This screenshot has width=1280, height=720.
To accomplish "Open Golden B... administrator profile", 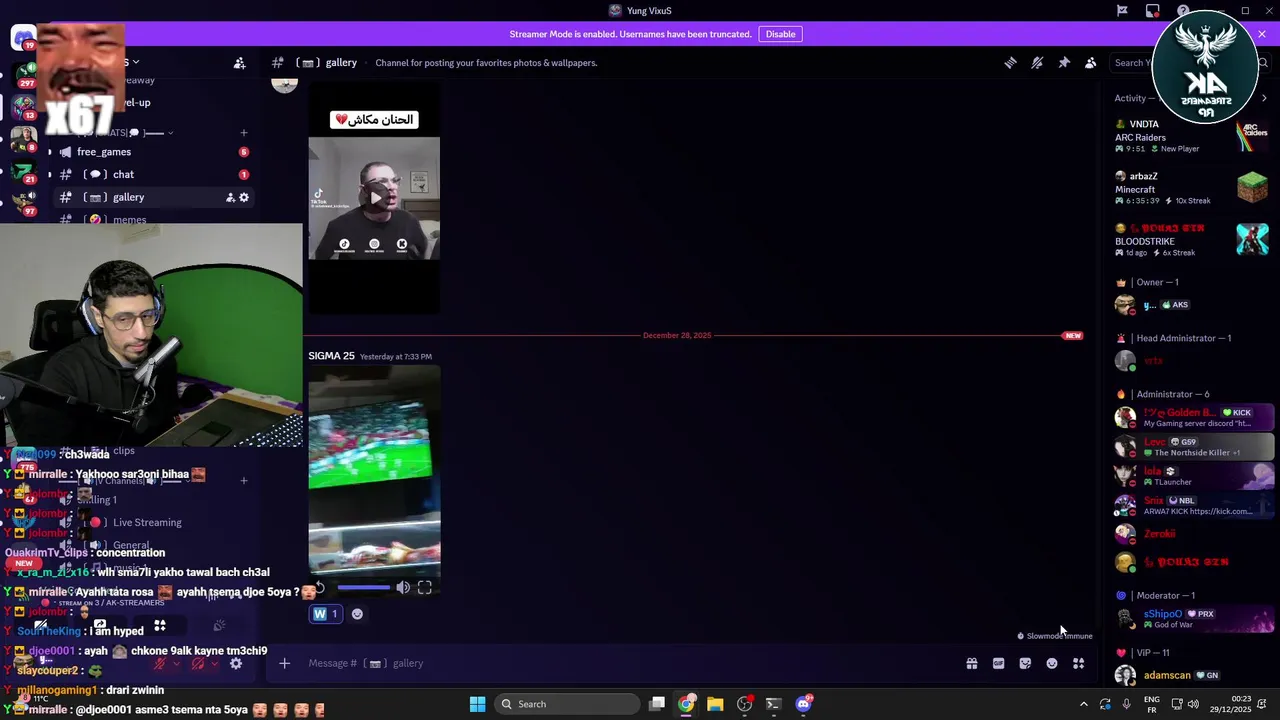I will pyautogui.click(x=1192, y=417).
